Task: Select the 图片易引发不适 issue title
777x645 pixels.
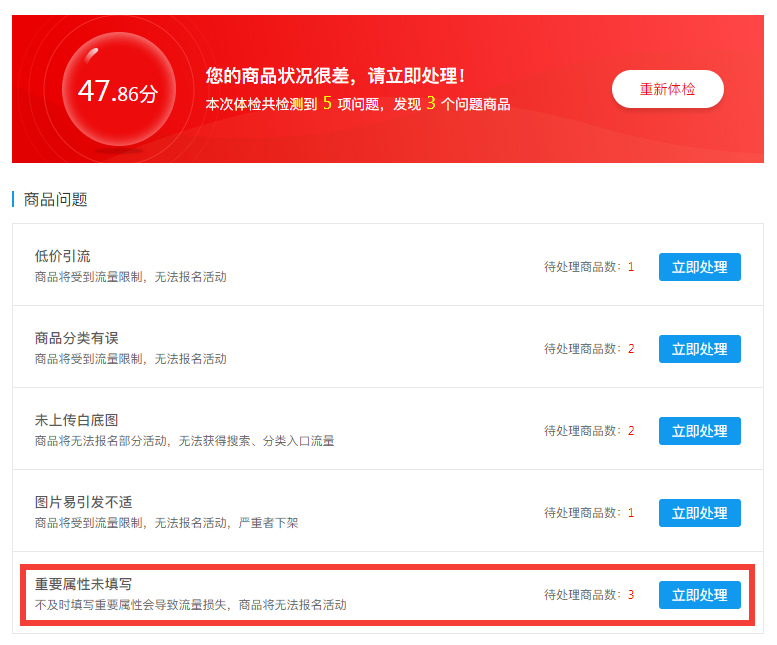Action: pyautogui.click(x=83, y=502)
